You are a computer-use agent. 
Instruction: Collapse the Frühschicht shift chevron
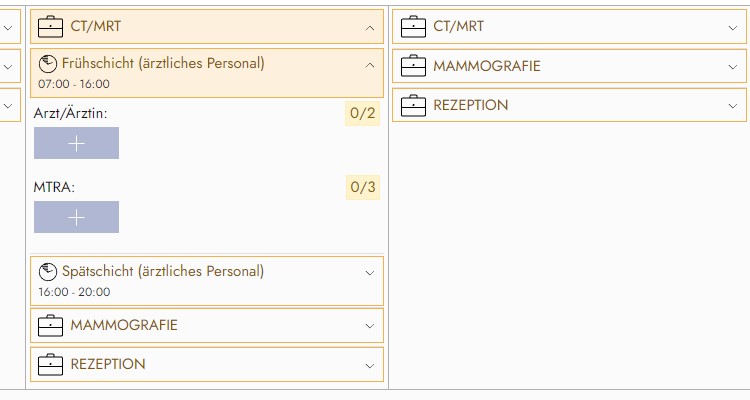pyautogui.click(x=370, y=64)
